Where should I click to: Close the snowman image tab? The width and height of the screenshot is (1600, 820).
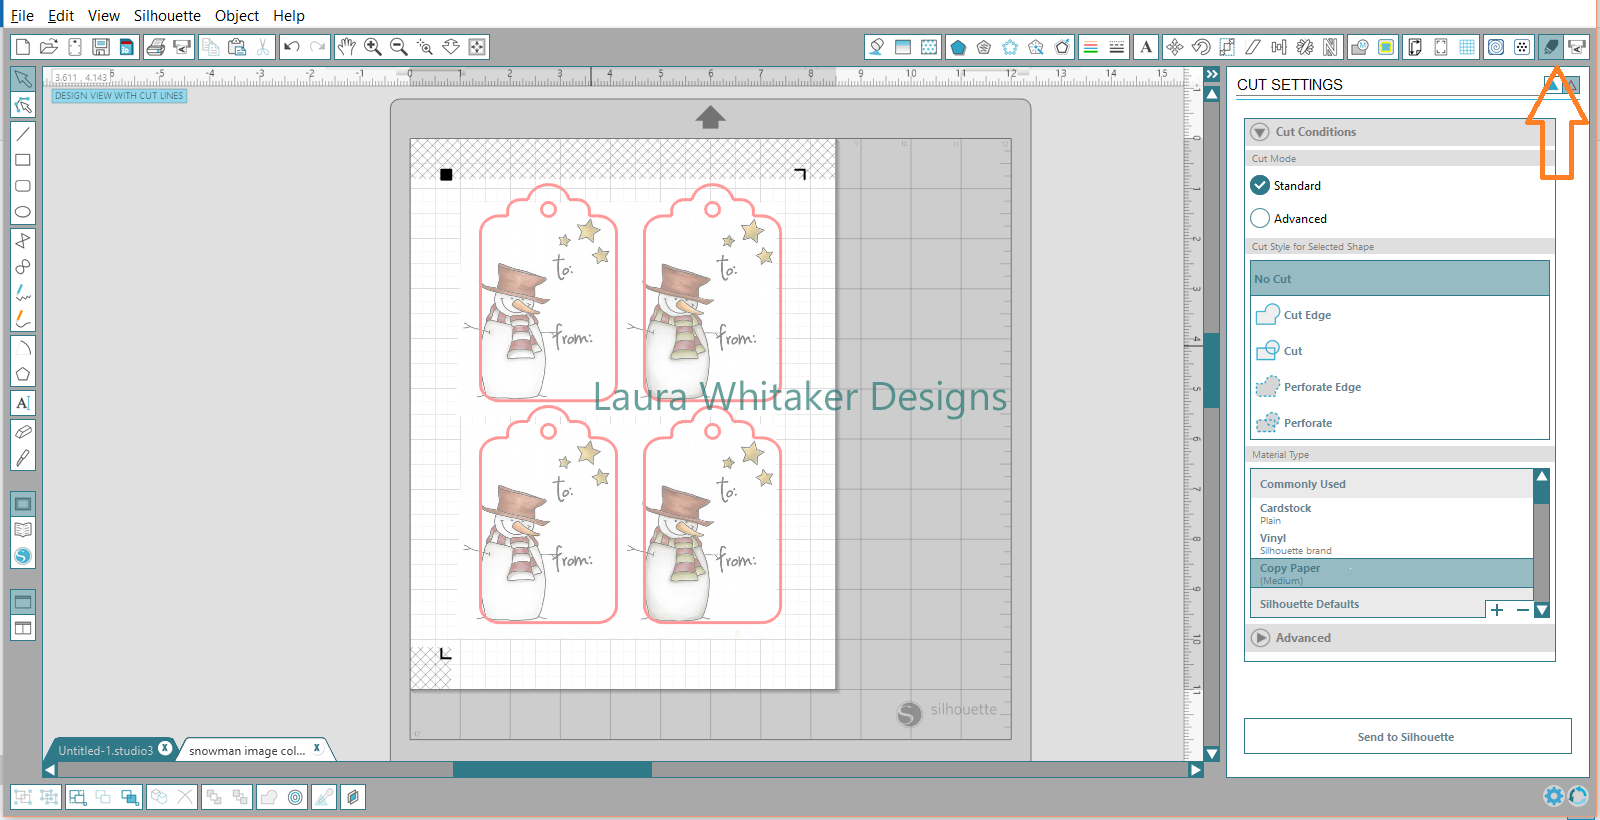tap(317, 747)
